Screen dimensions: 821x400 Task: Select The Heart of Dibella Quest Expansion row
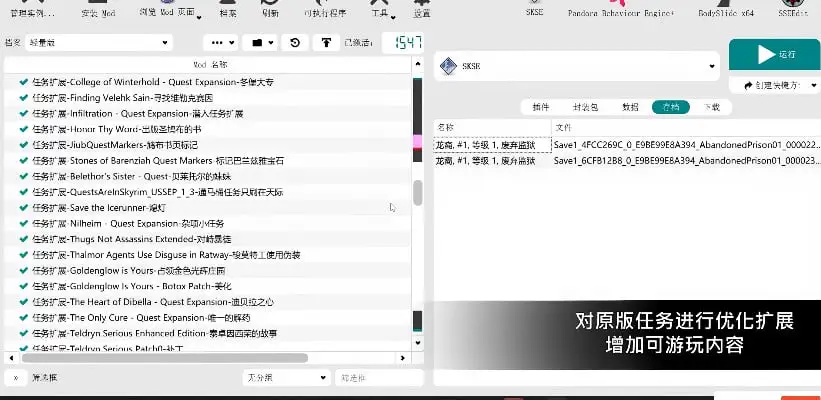click(x=207, y=302)
